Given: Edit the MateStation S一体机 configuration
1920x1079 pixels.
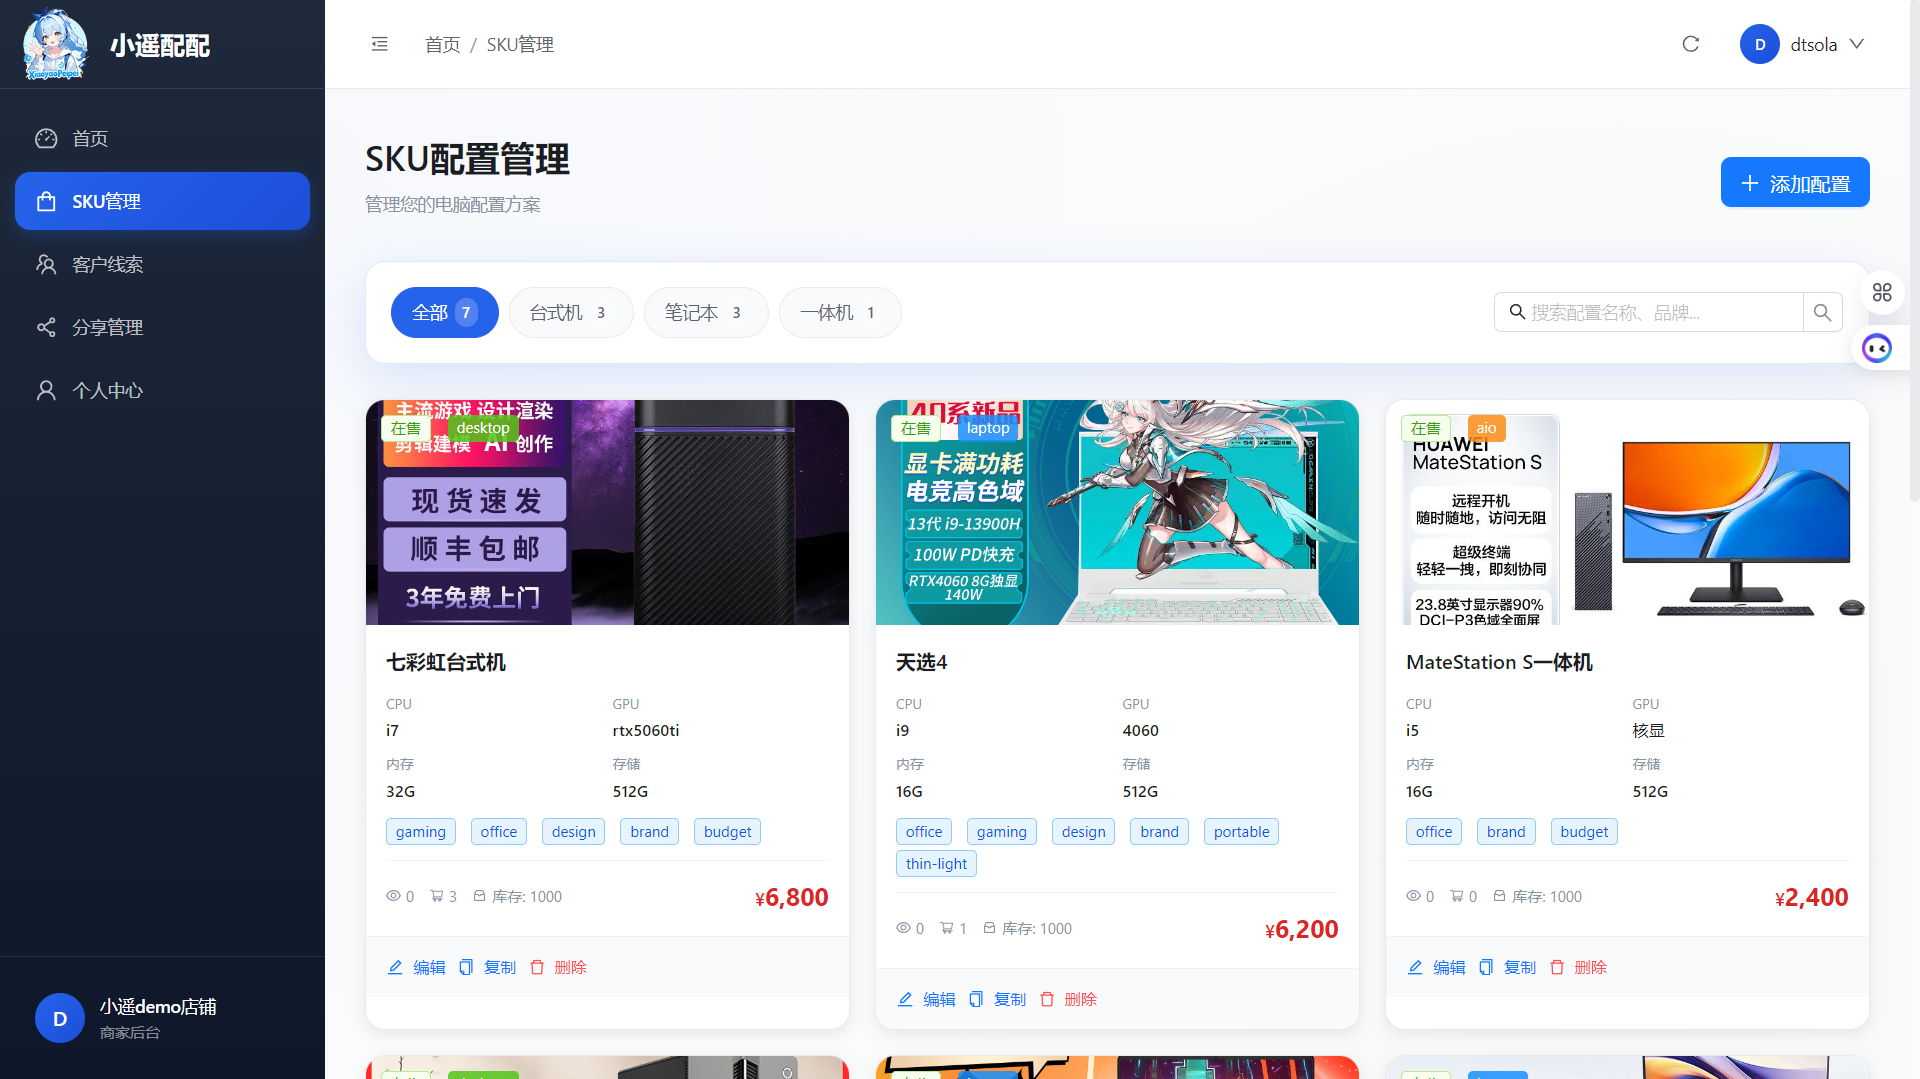Looking at the screenshot, I should [x=1436, y=967].
